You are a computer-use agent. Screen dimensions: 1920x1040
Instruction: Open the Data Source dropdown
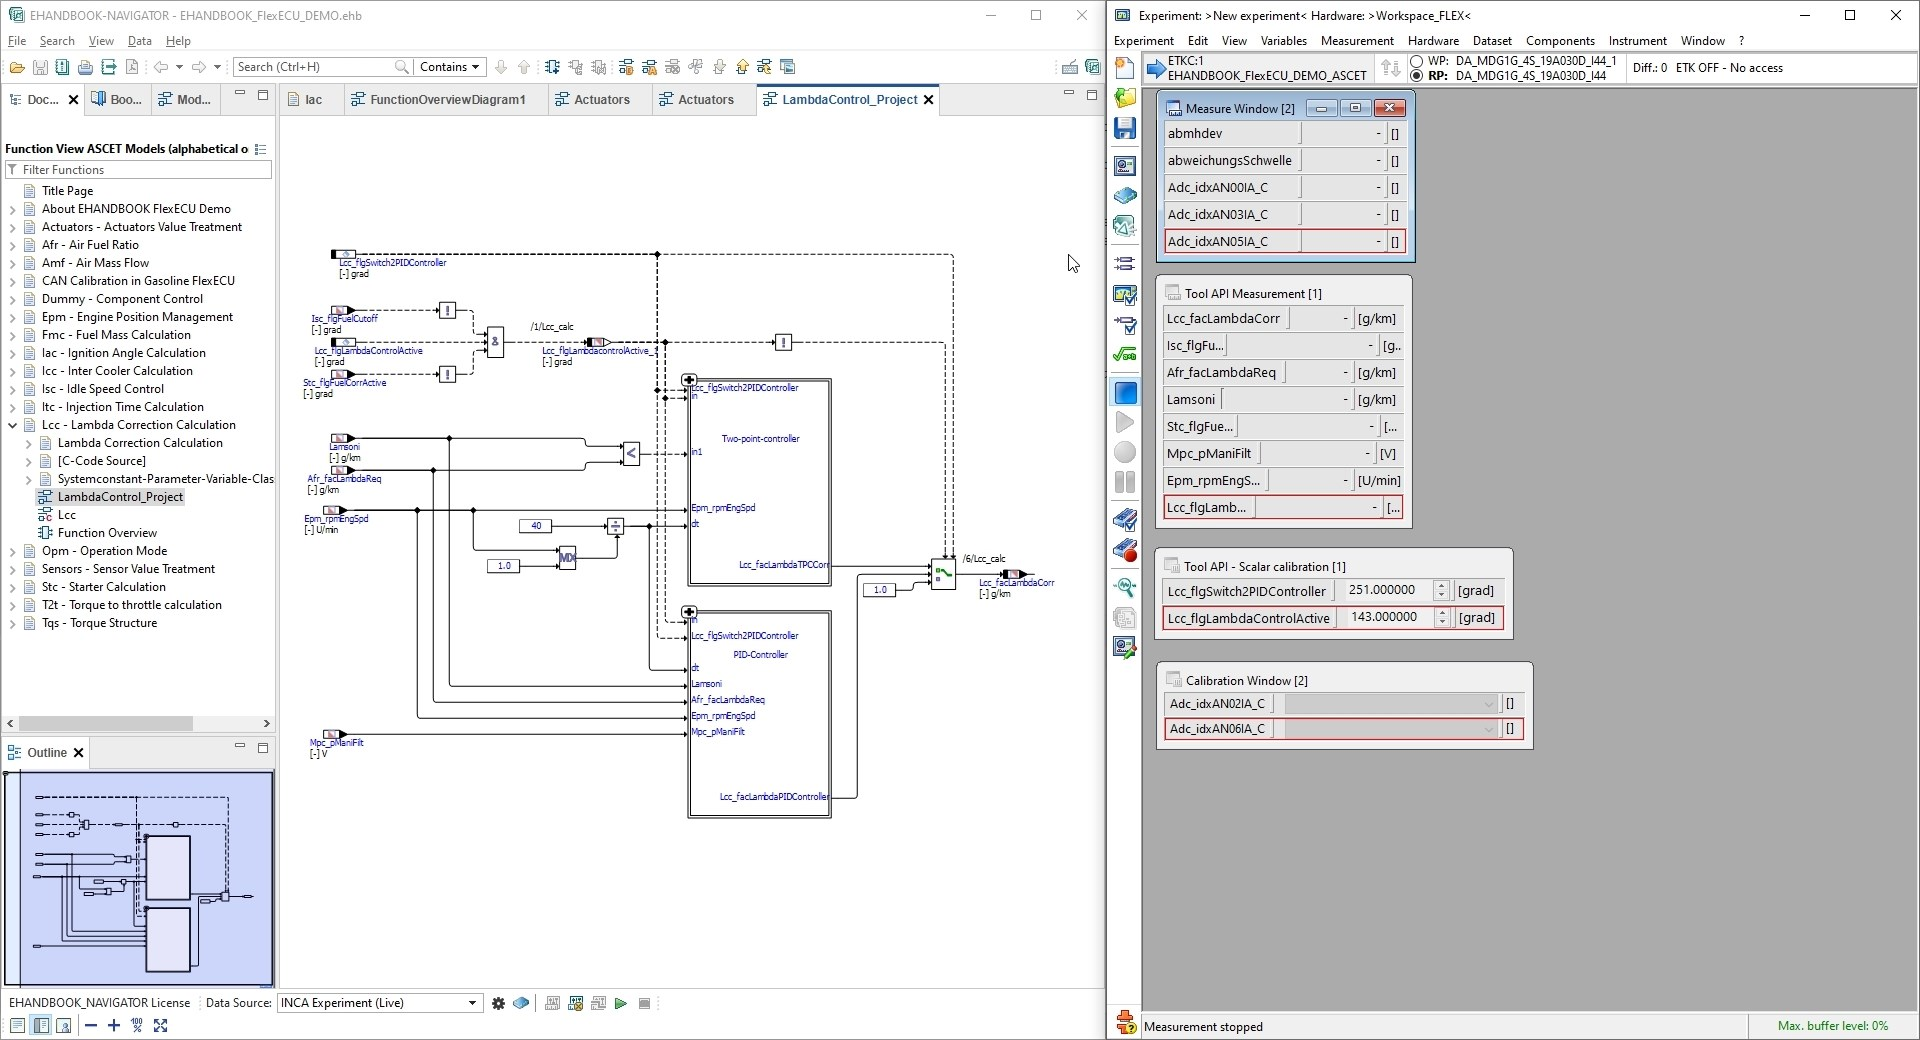(472, 1003)
